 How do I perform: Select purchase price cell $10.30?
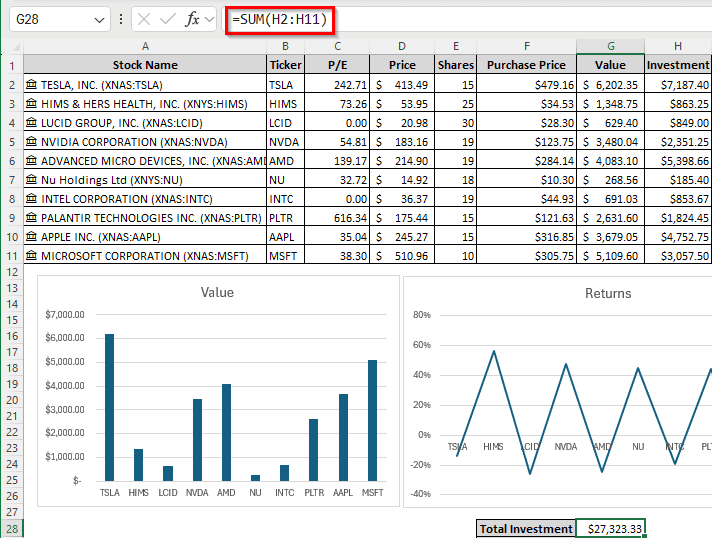[x=526, y=180]
